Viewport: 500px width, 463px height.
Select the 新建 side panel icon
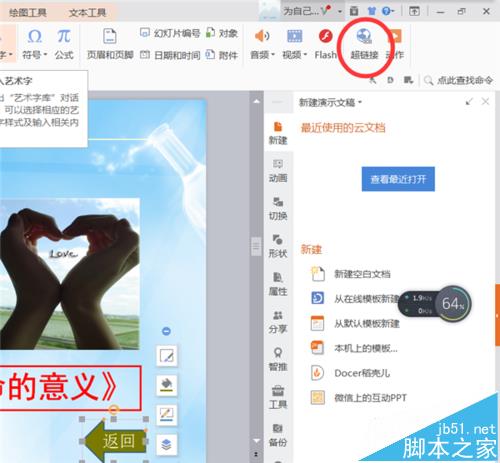click(278, 133)
